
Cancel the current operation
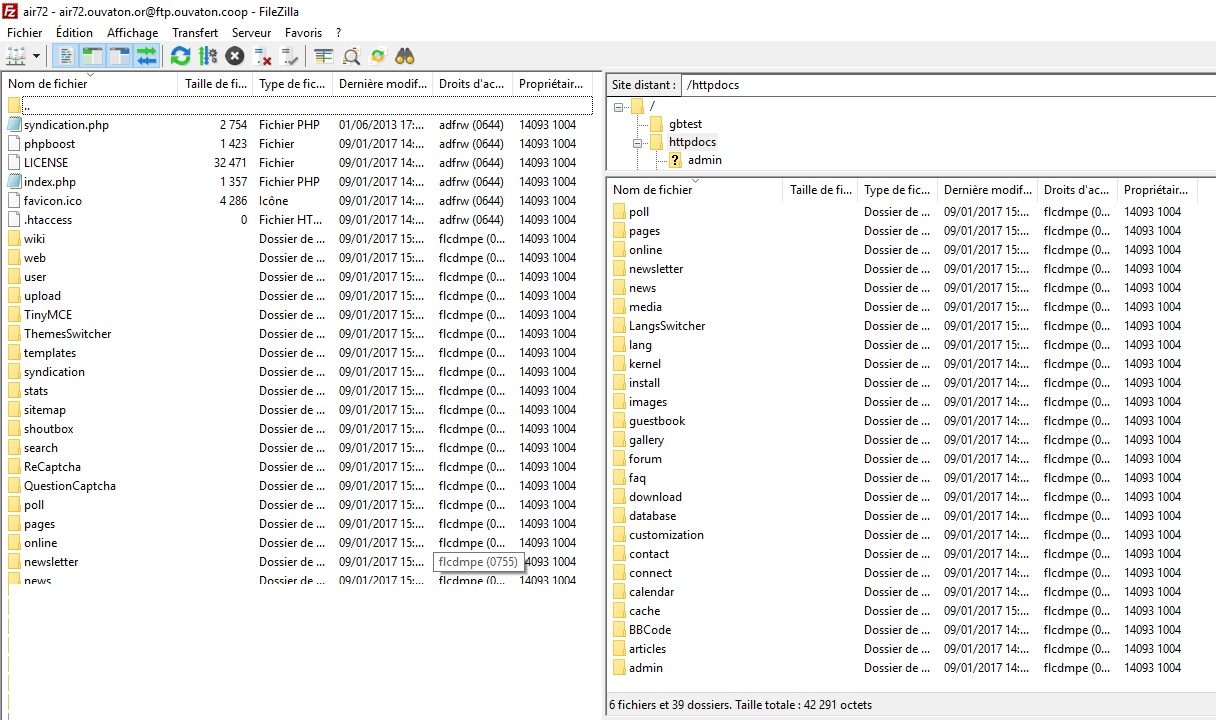235,56
